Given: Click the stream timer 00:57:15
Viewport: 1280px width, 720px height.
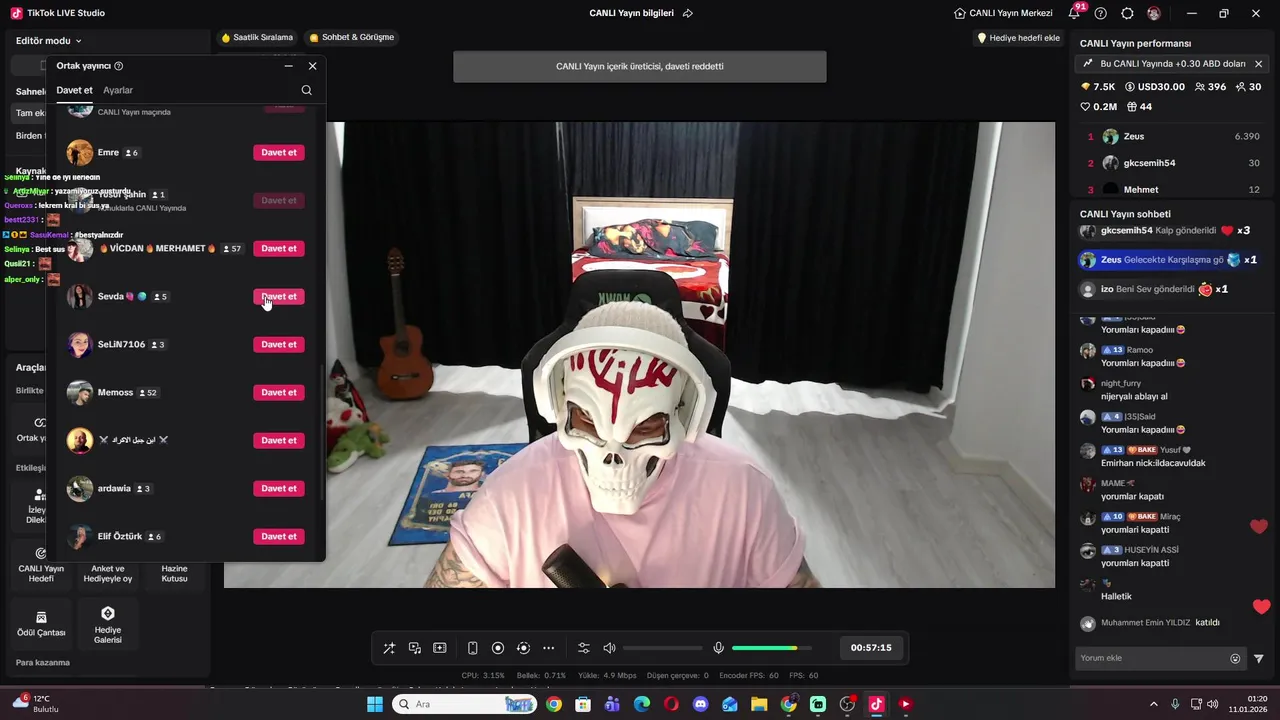Looking at the screenshot, I should click(871, 648).
